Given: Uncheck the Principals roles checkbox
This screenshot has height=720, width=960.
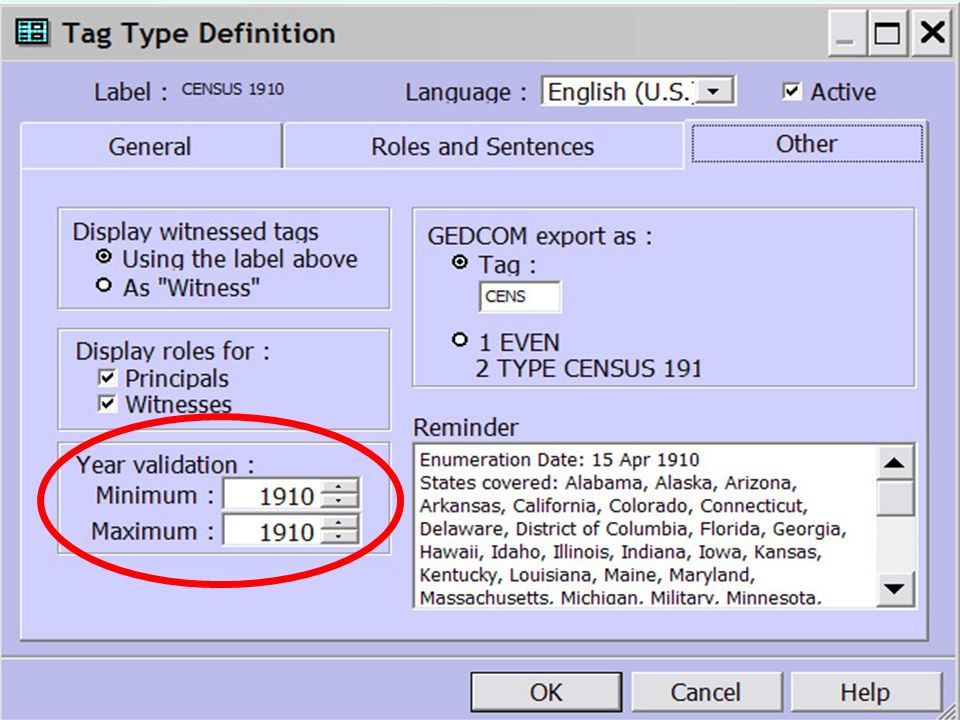Looking at the screenshot, I should [107, 377].
